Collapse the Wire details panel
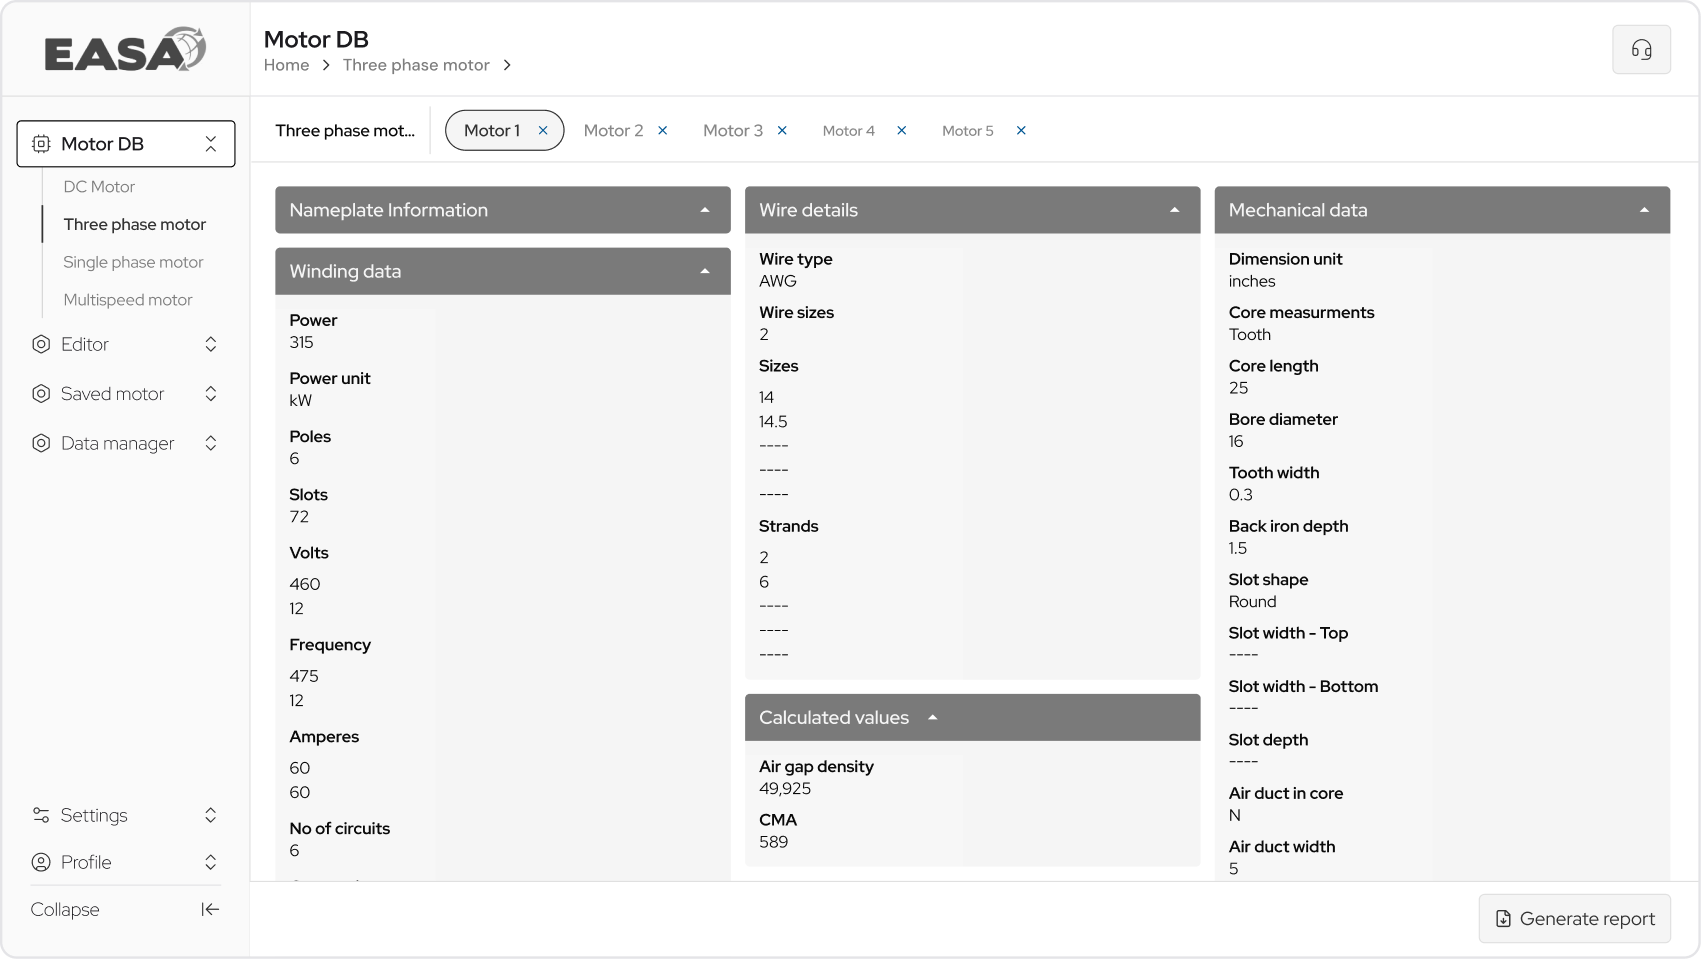This screenshot has width=1701, height=959. (1175, 210)
